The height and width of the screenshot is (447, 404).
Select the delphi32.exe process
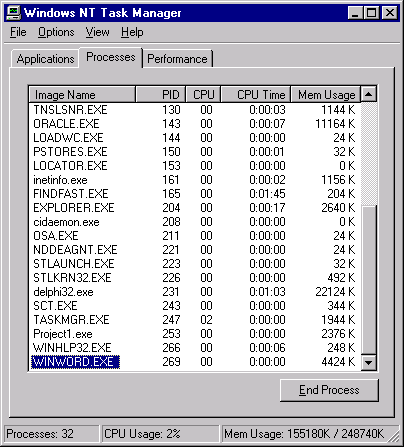(195, 292)
